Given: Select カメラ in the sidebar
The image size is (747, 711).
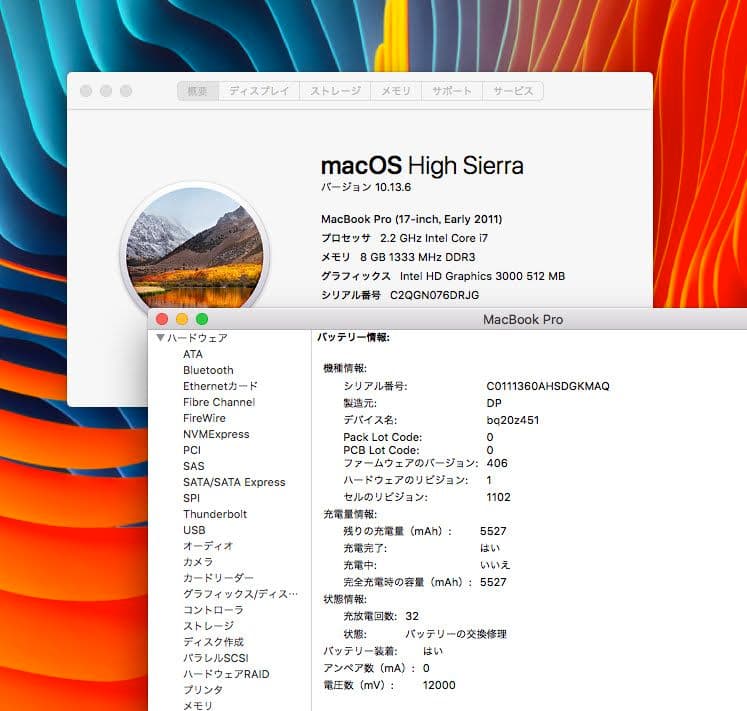Looking at the screenshot, I should [x=198, y=562].
